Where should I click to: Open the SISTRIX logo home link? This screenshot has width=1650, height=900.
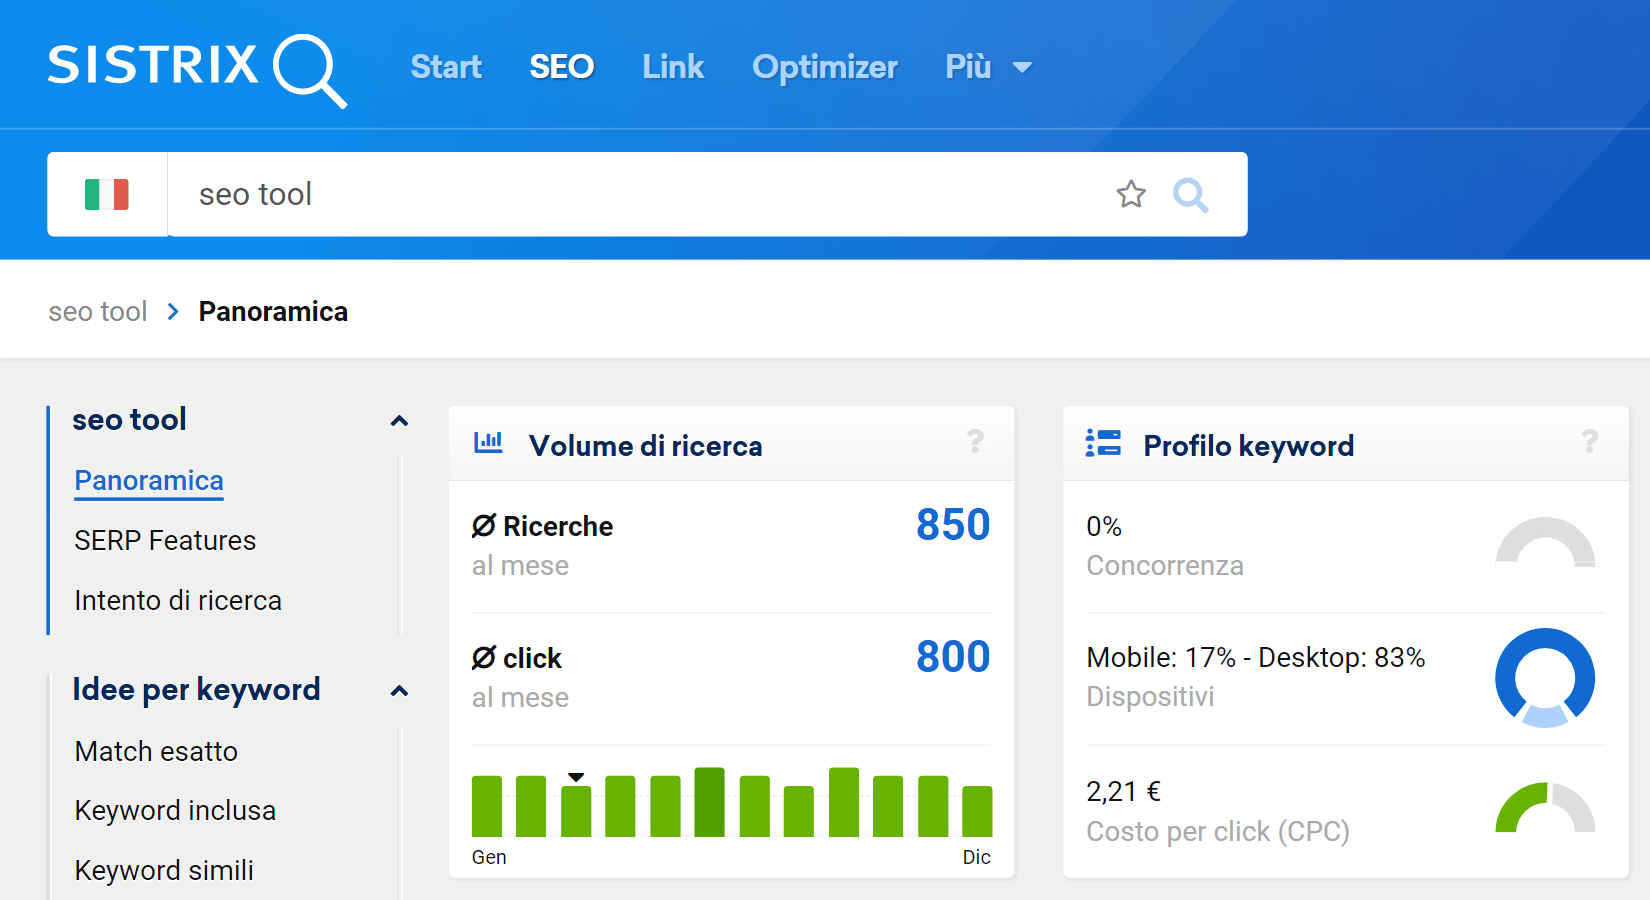197,69
